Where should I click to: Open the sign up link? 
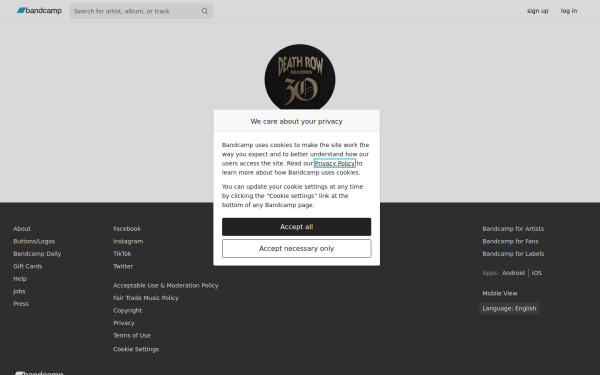(537, 11)
